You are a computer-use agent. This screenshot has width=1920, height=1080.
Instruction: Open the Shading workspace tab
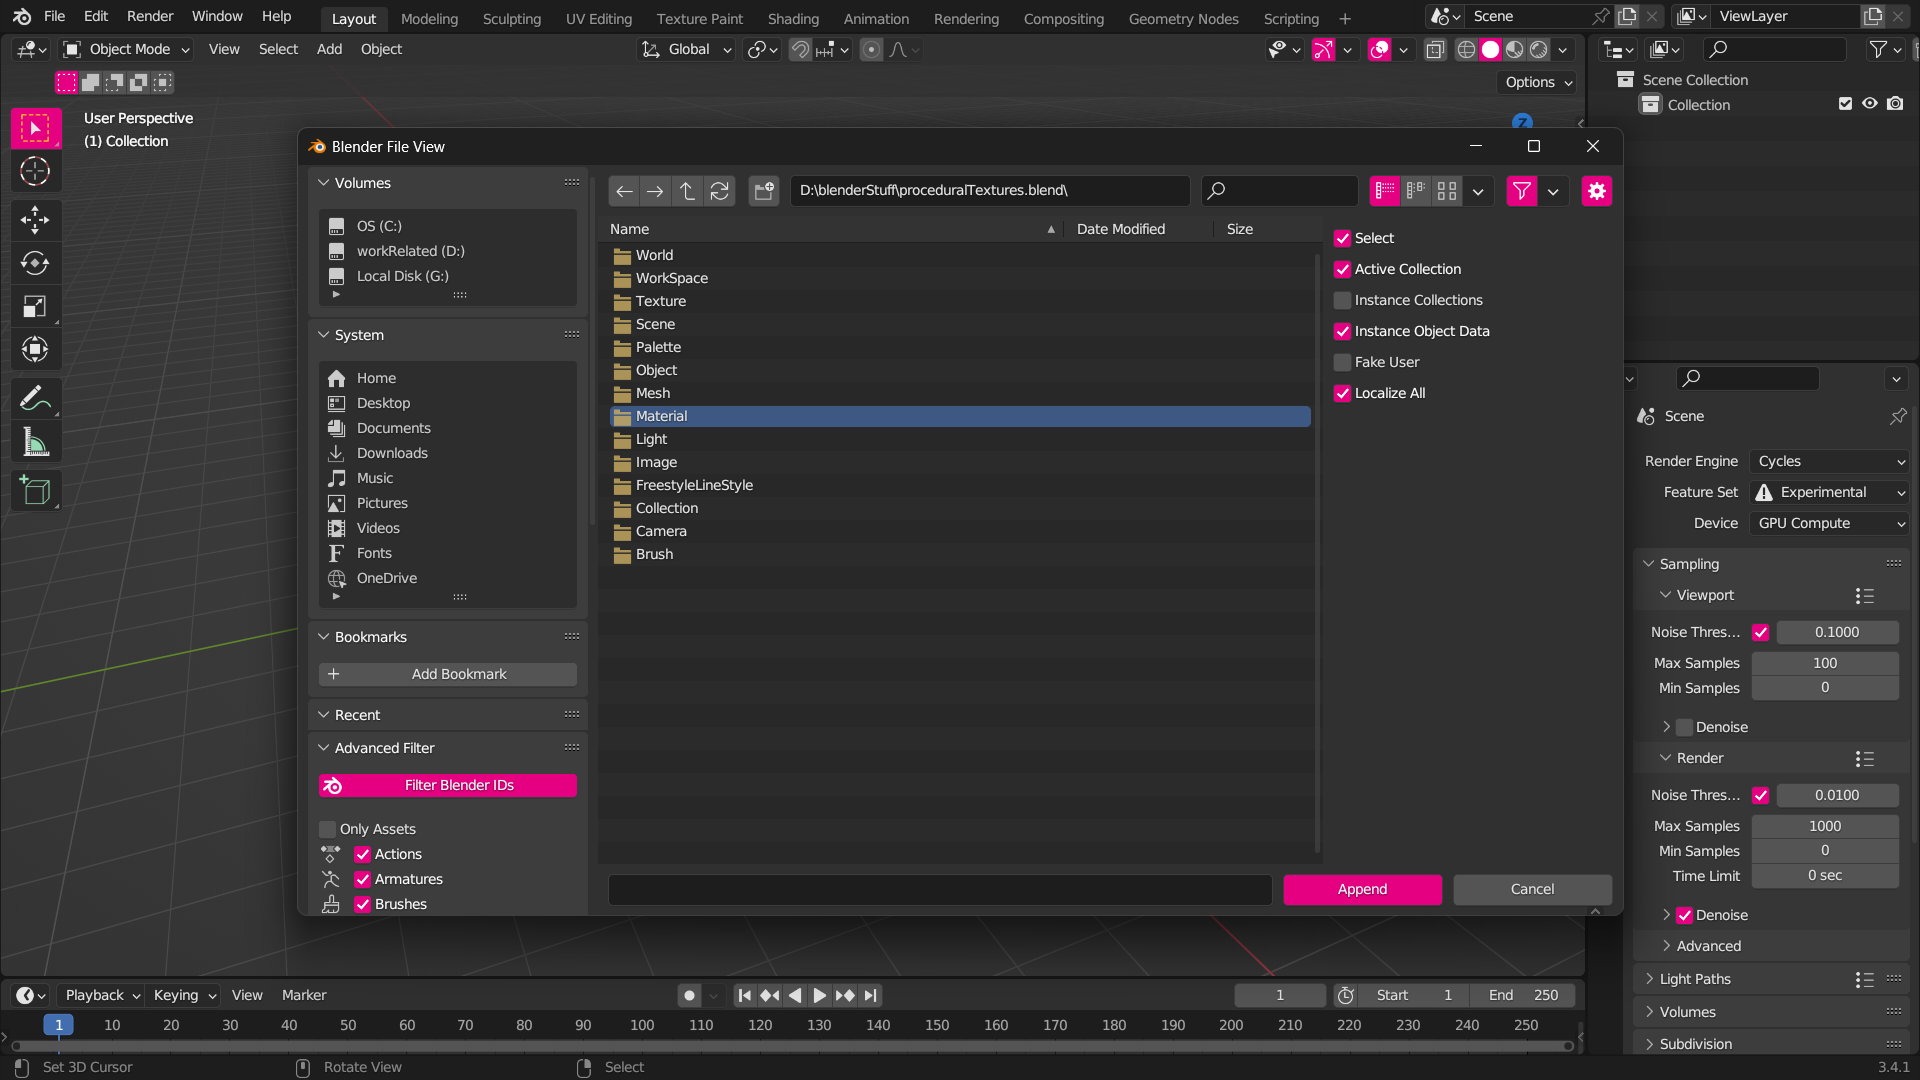coord(793,18)
